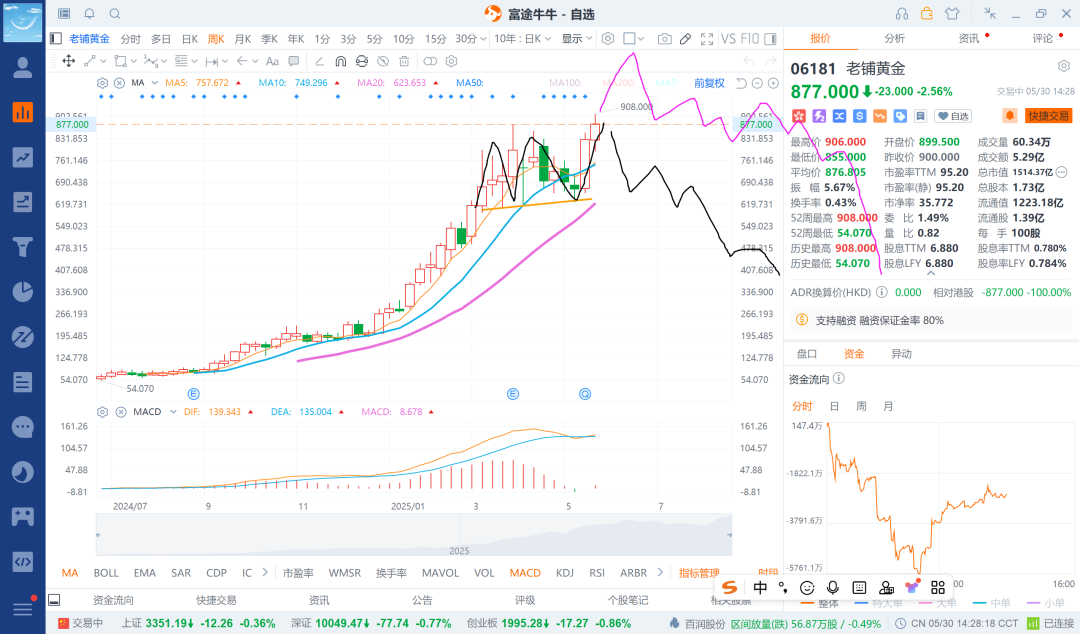
Task: Open the 10年:日K range dropdown
Action: pyautogui.click(x=523, y=39)
